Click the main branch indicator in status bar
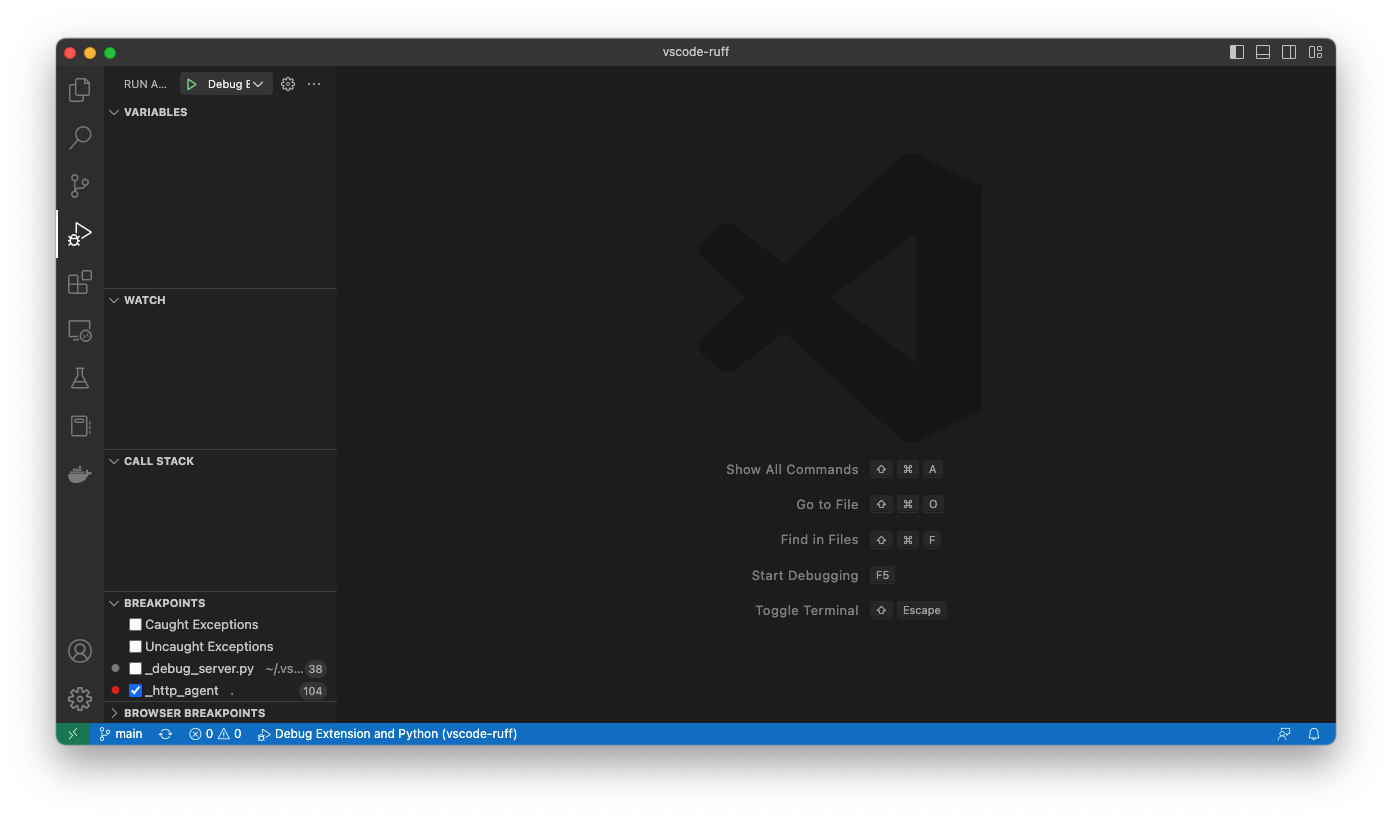Image resolution: width=1392 pixels, height=819 pixels. (120, 733)
